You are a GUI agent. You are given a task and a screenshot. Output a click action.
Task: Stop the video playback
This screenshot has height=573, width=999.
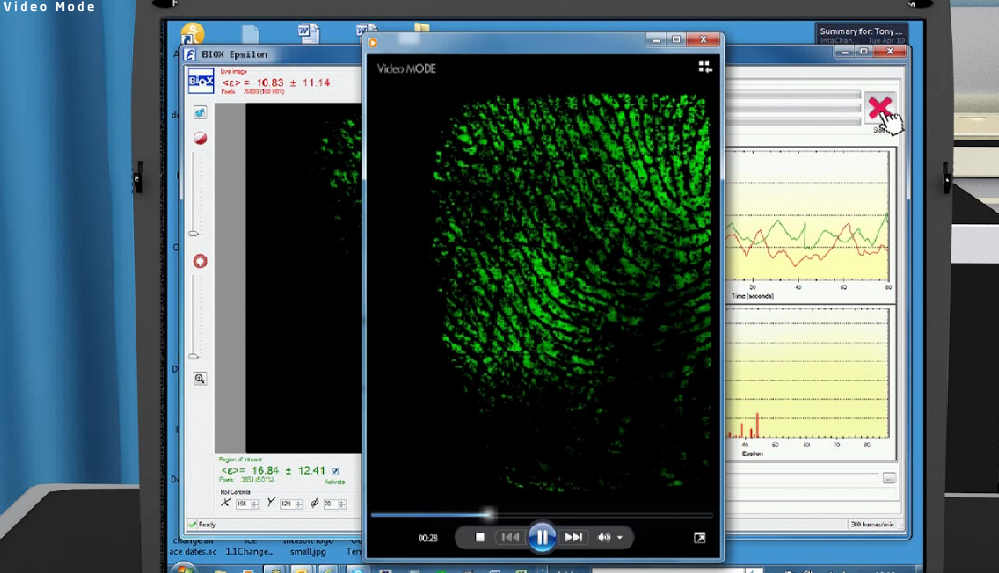point(480,537)
